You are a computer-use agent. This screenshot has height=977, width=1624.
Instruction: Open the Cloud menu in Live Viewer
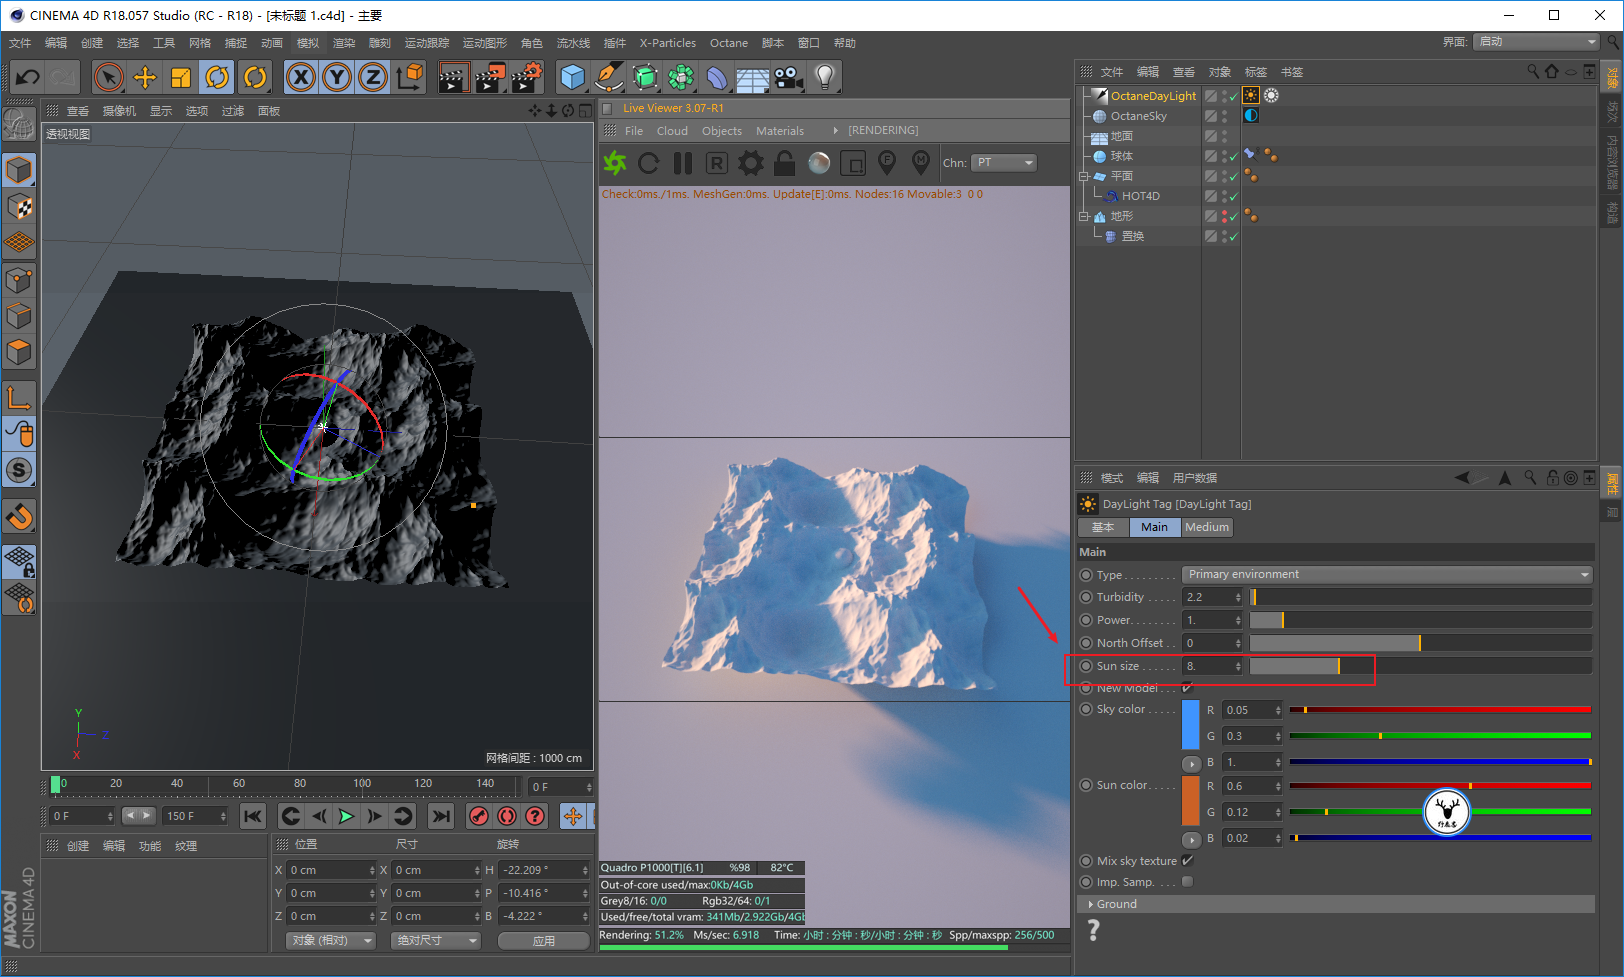pyautogui.click(x=672, y=131)
